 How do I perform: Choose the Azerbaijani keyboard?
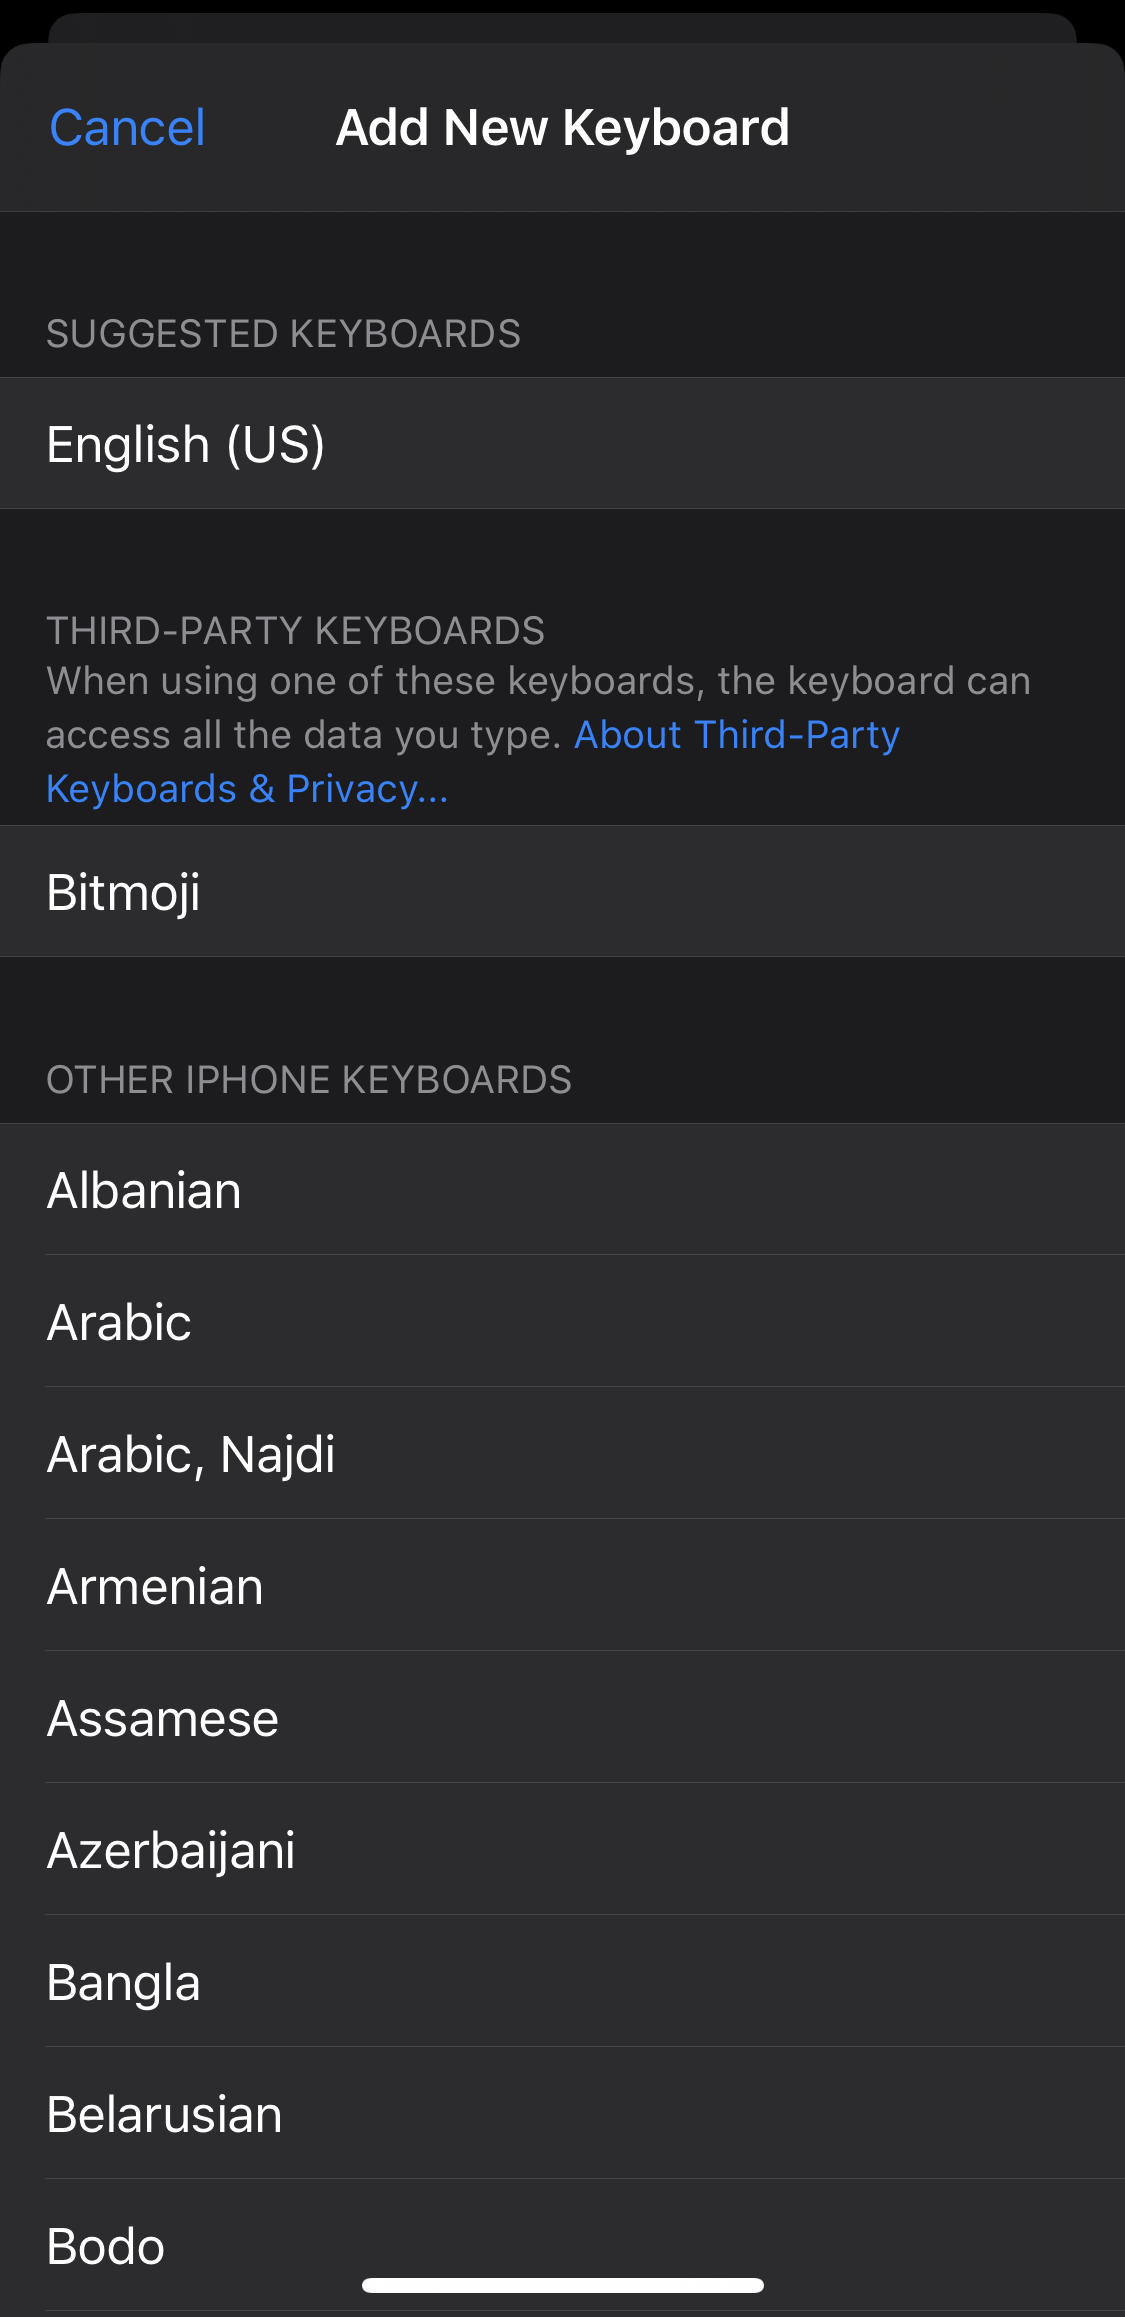562,1850
